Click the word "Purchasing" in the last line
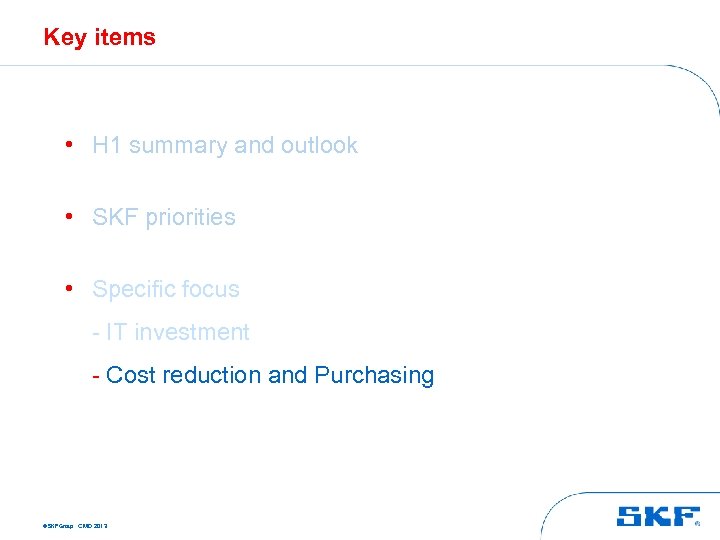 click(x=374, y=376)
